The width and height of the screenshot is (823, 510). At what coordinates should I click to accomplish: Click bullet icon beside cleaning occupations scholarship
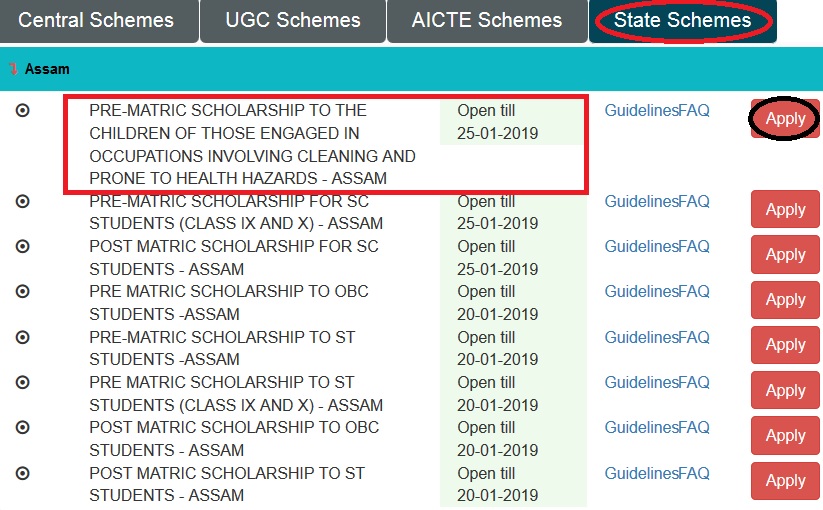[23, 110]
